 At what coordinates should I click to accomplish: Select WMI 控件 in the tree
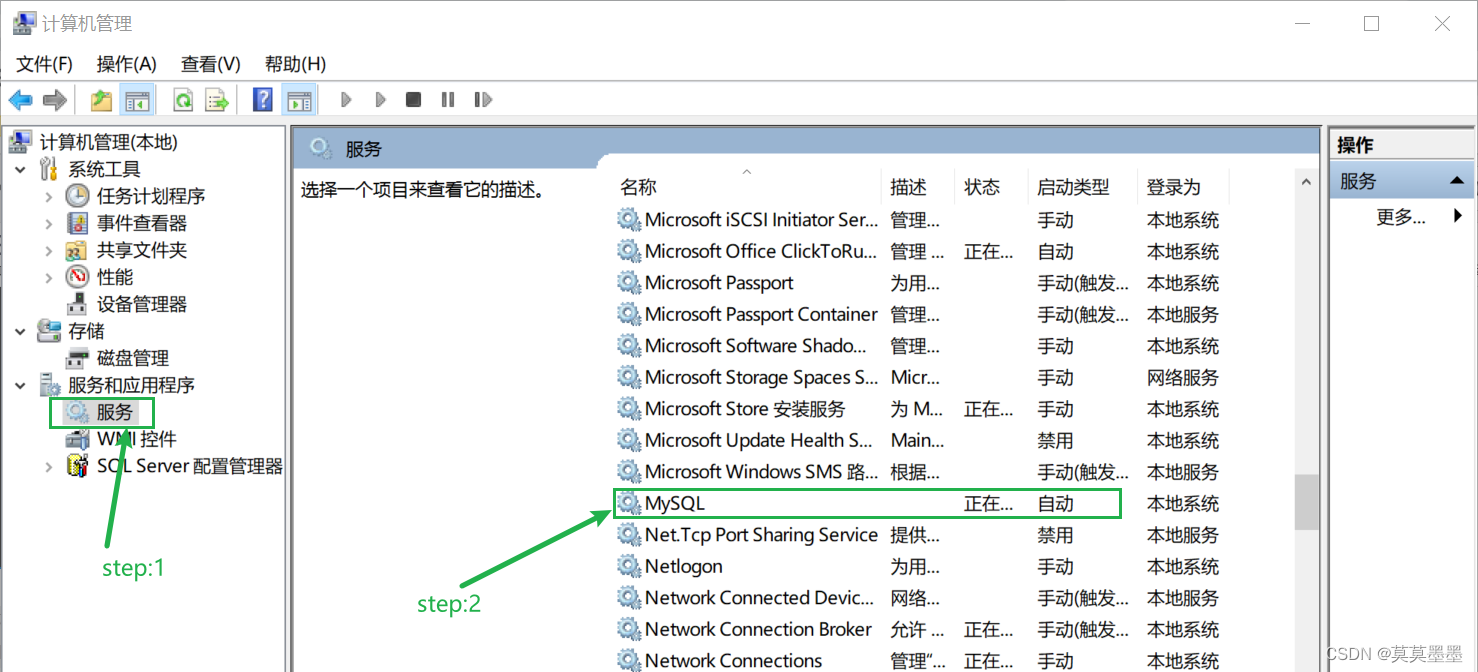click(136, 439)
